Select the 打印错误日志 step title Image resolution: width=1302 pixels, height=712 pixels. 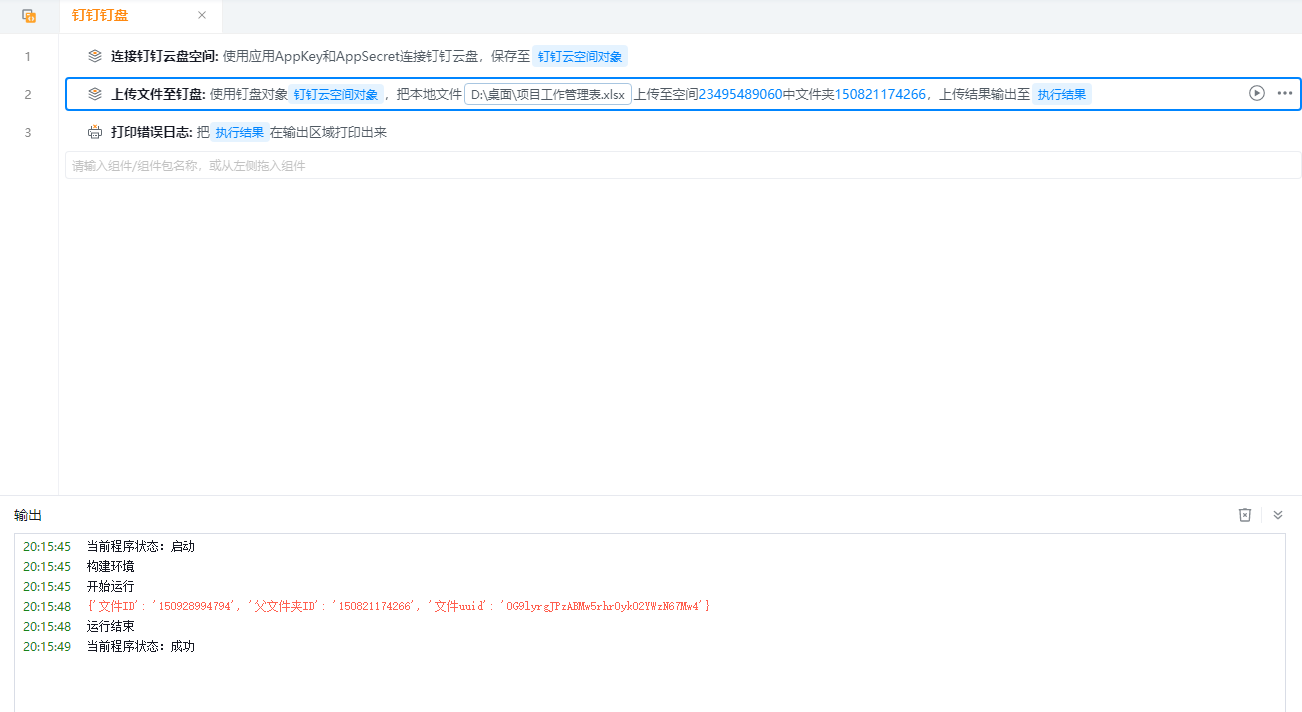coord(151,132)
